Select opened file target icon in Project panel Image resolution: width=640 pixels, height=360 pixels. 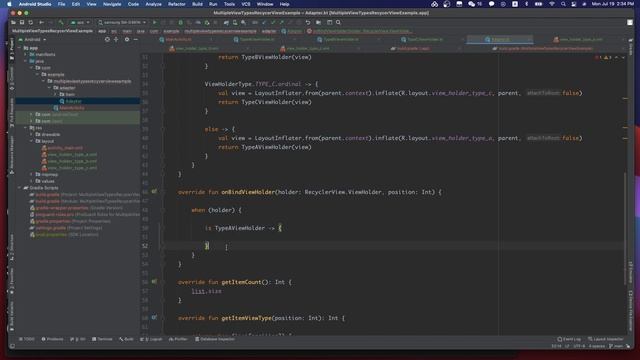click(107, 40)
